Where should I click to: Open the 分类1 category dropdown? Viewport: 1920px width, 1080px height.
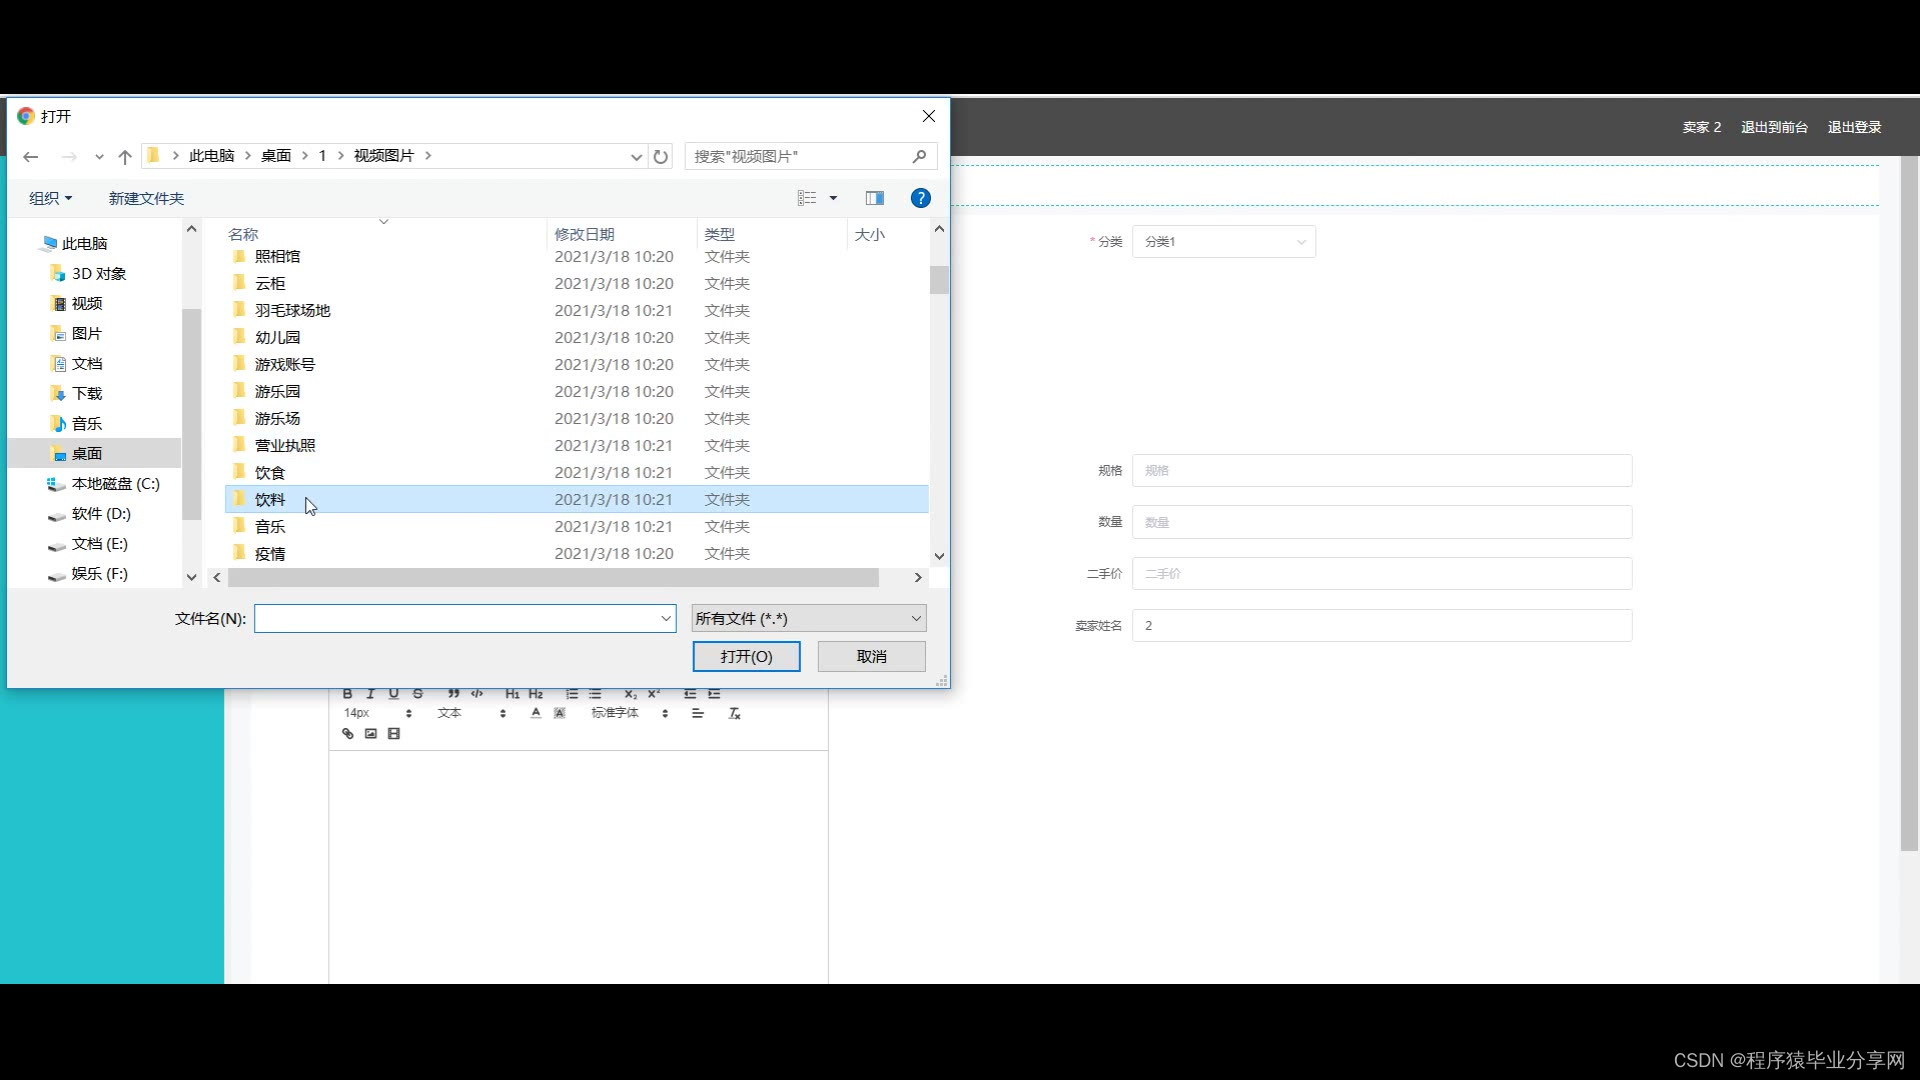[x=1223, y=242]
